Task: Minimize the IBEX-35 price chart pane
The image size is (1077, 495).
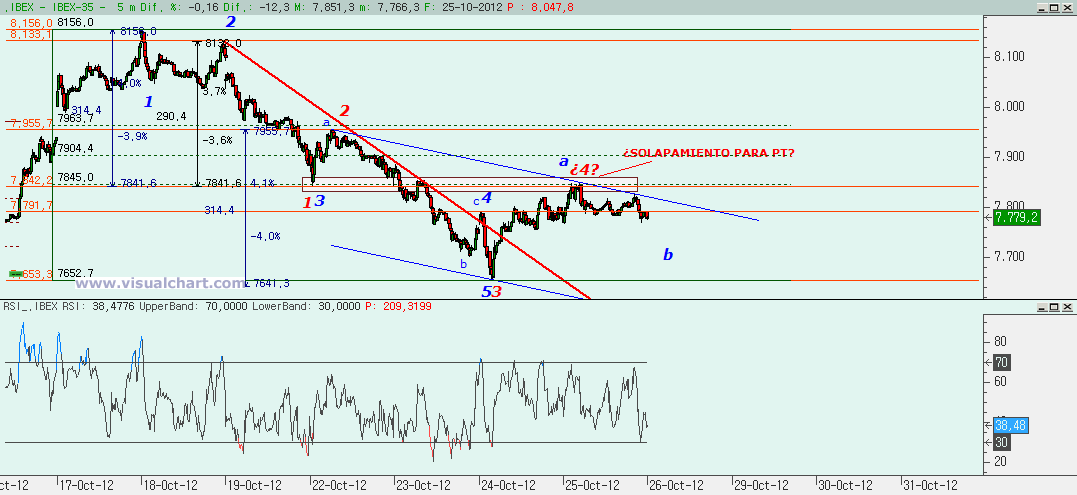Action: tap(1042, 7)
